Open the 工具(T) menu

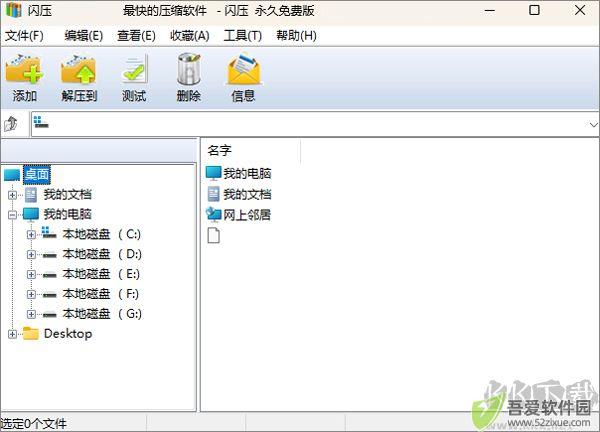243,36
